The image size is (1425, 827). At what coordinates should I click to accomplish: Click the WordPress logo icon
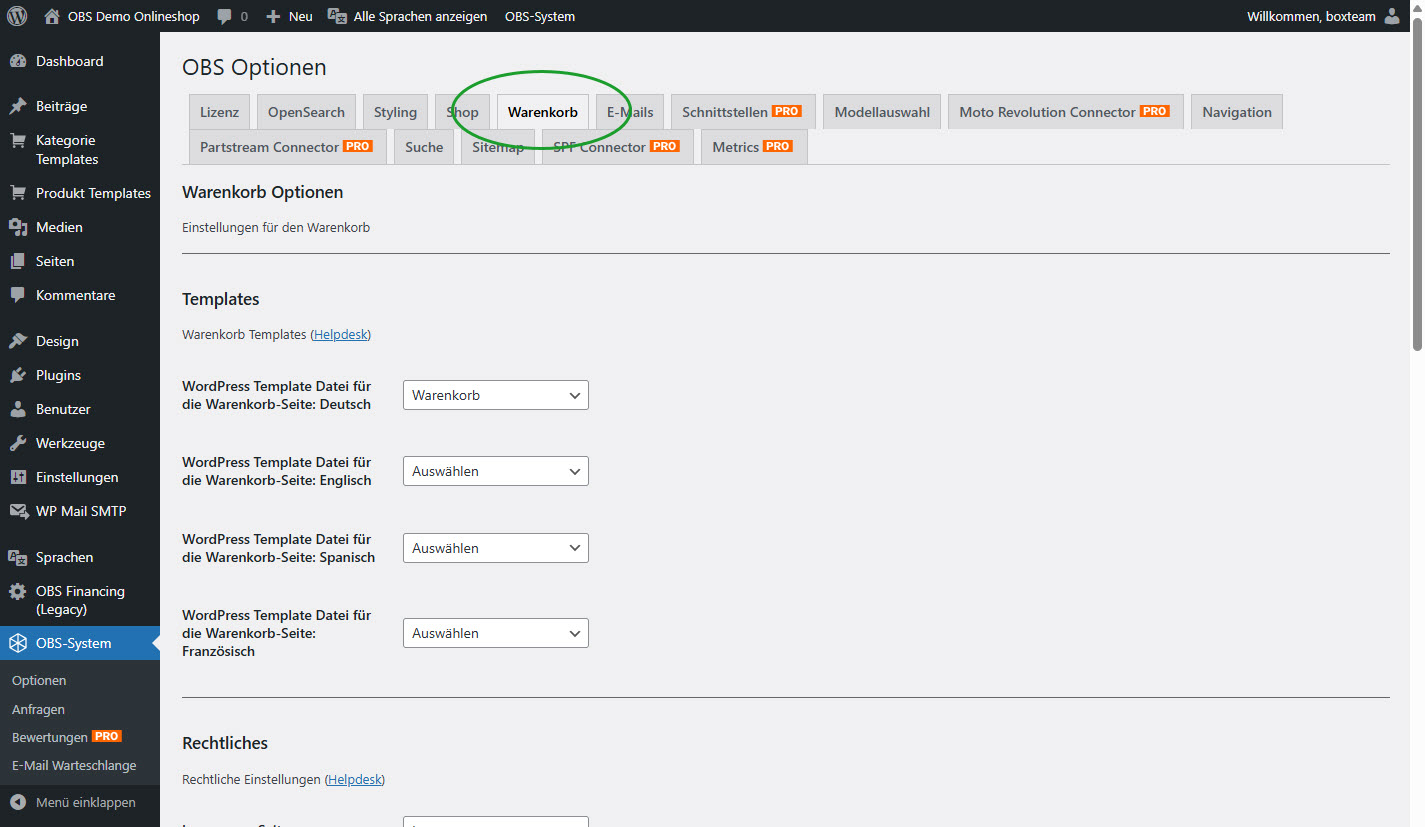coord(17,16)
